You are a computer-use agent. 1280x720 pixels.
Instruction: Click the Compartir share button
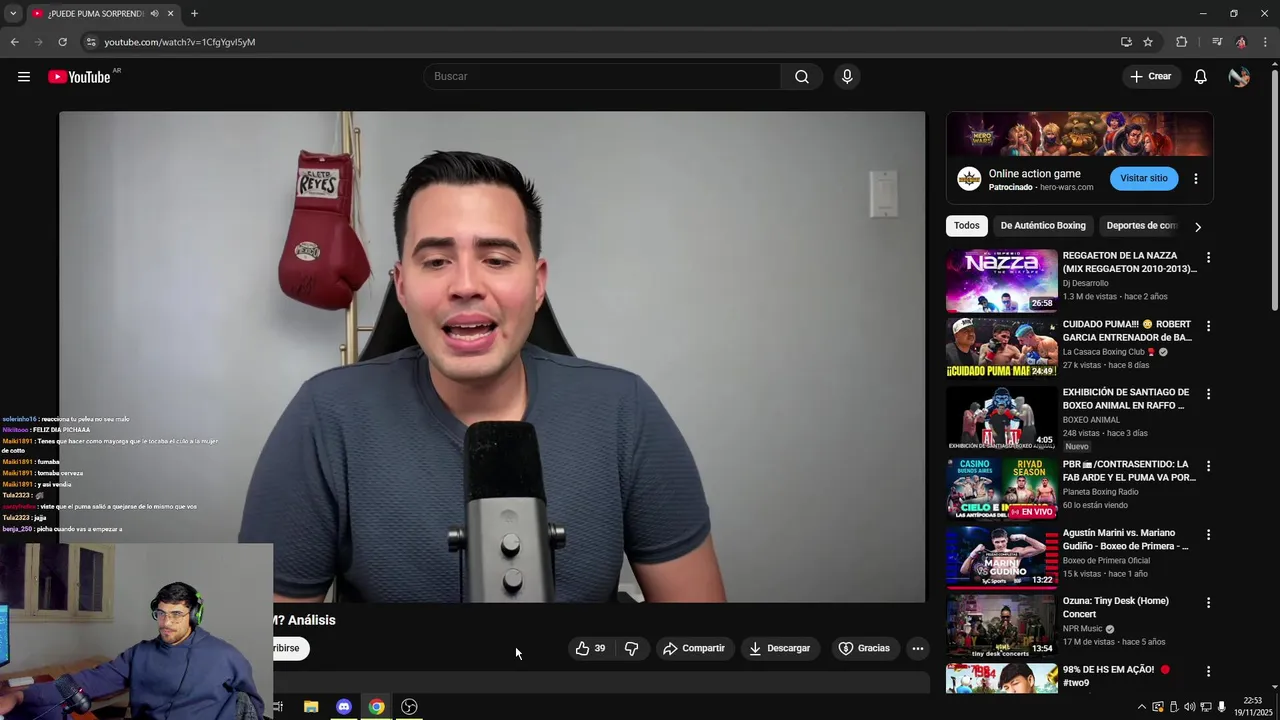[694, 648]
